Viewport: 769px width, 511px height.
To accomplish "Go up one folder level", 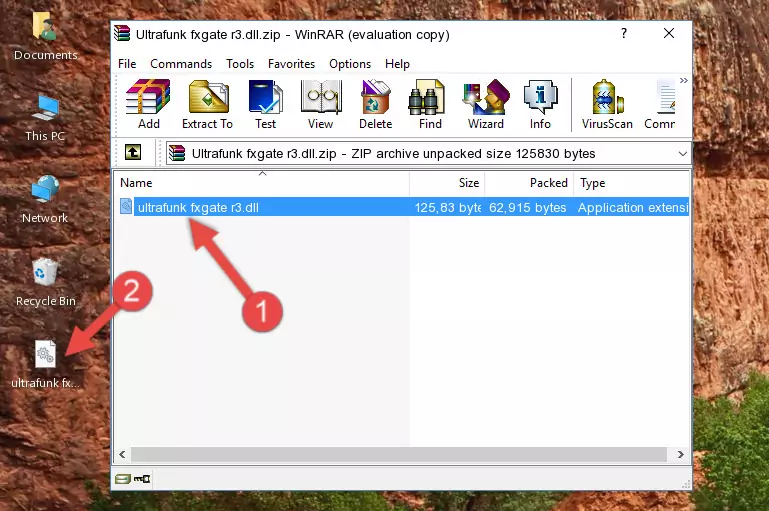I will click(x=133, y=153).
